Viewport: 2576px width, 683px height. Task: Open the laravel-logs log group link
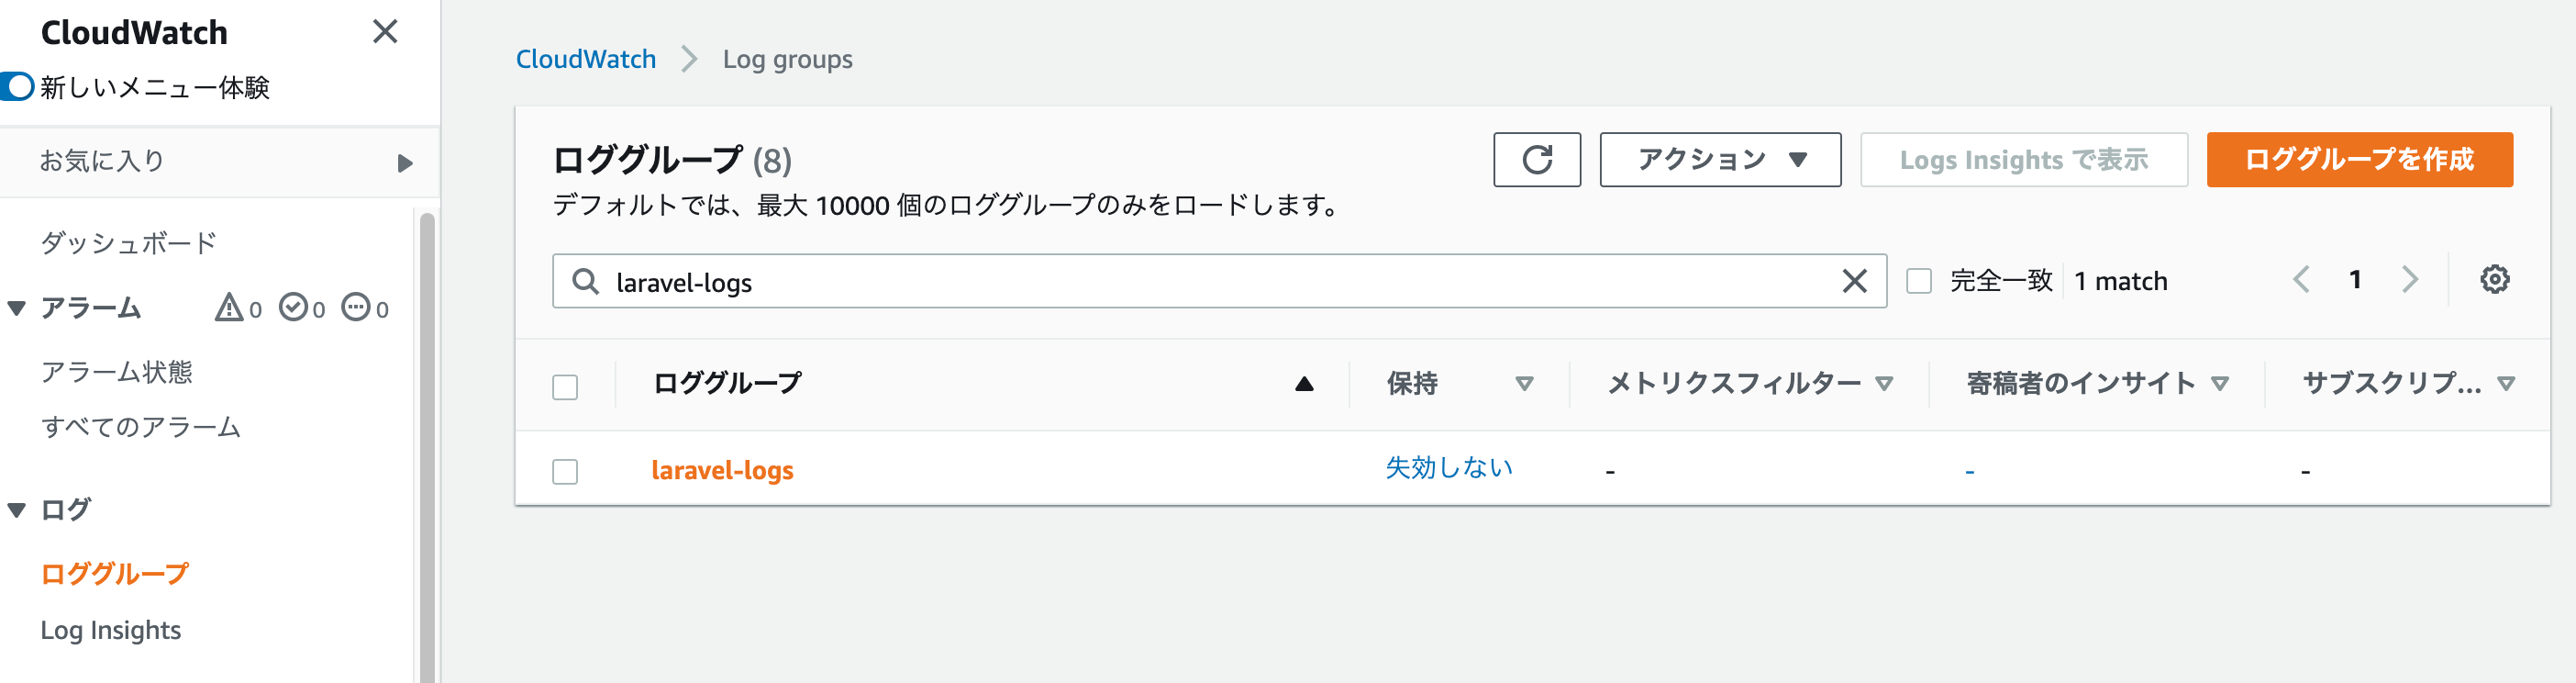coord(722,470)
